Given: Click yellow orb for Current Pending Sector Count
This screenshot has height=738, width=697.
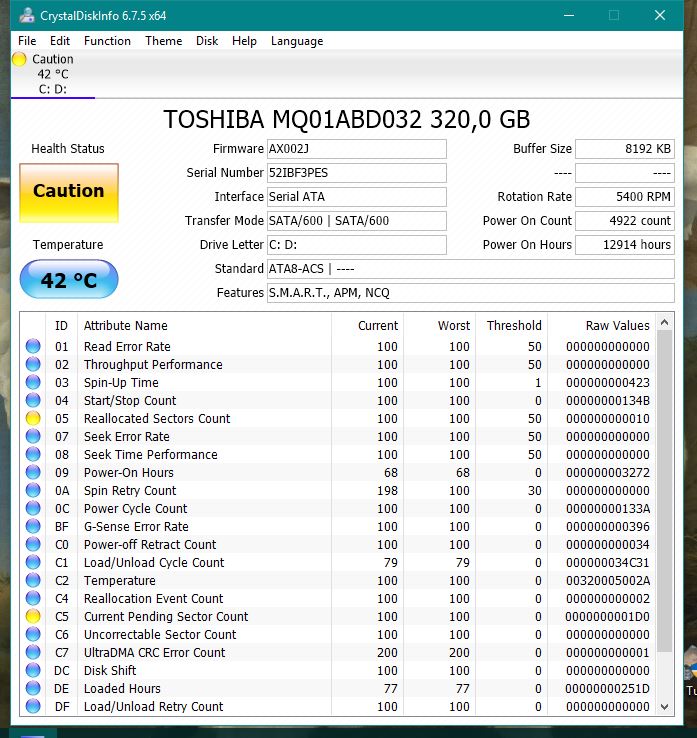Looking at the screenshot, I should pyautogui.click(x=33, y=617).
